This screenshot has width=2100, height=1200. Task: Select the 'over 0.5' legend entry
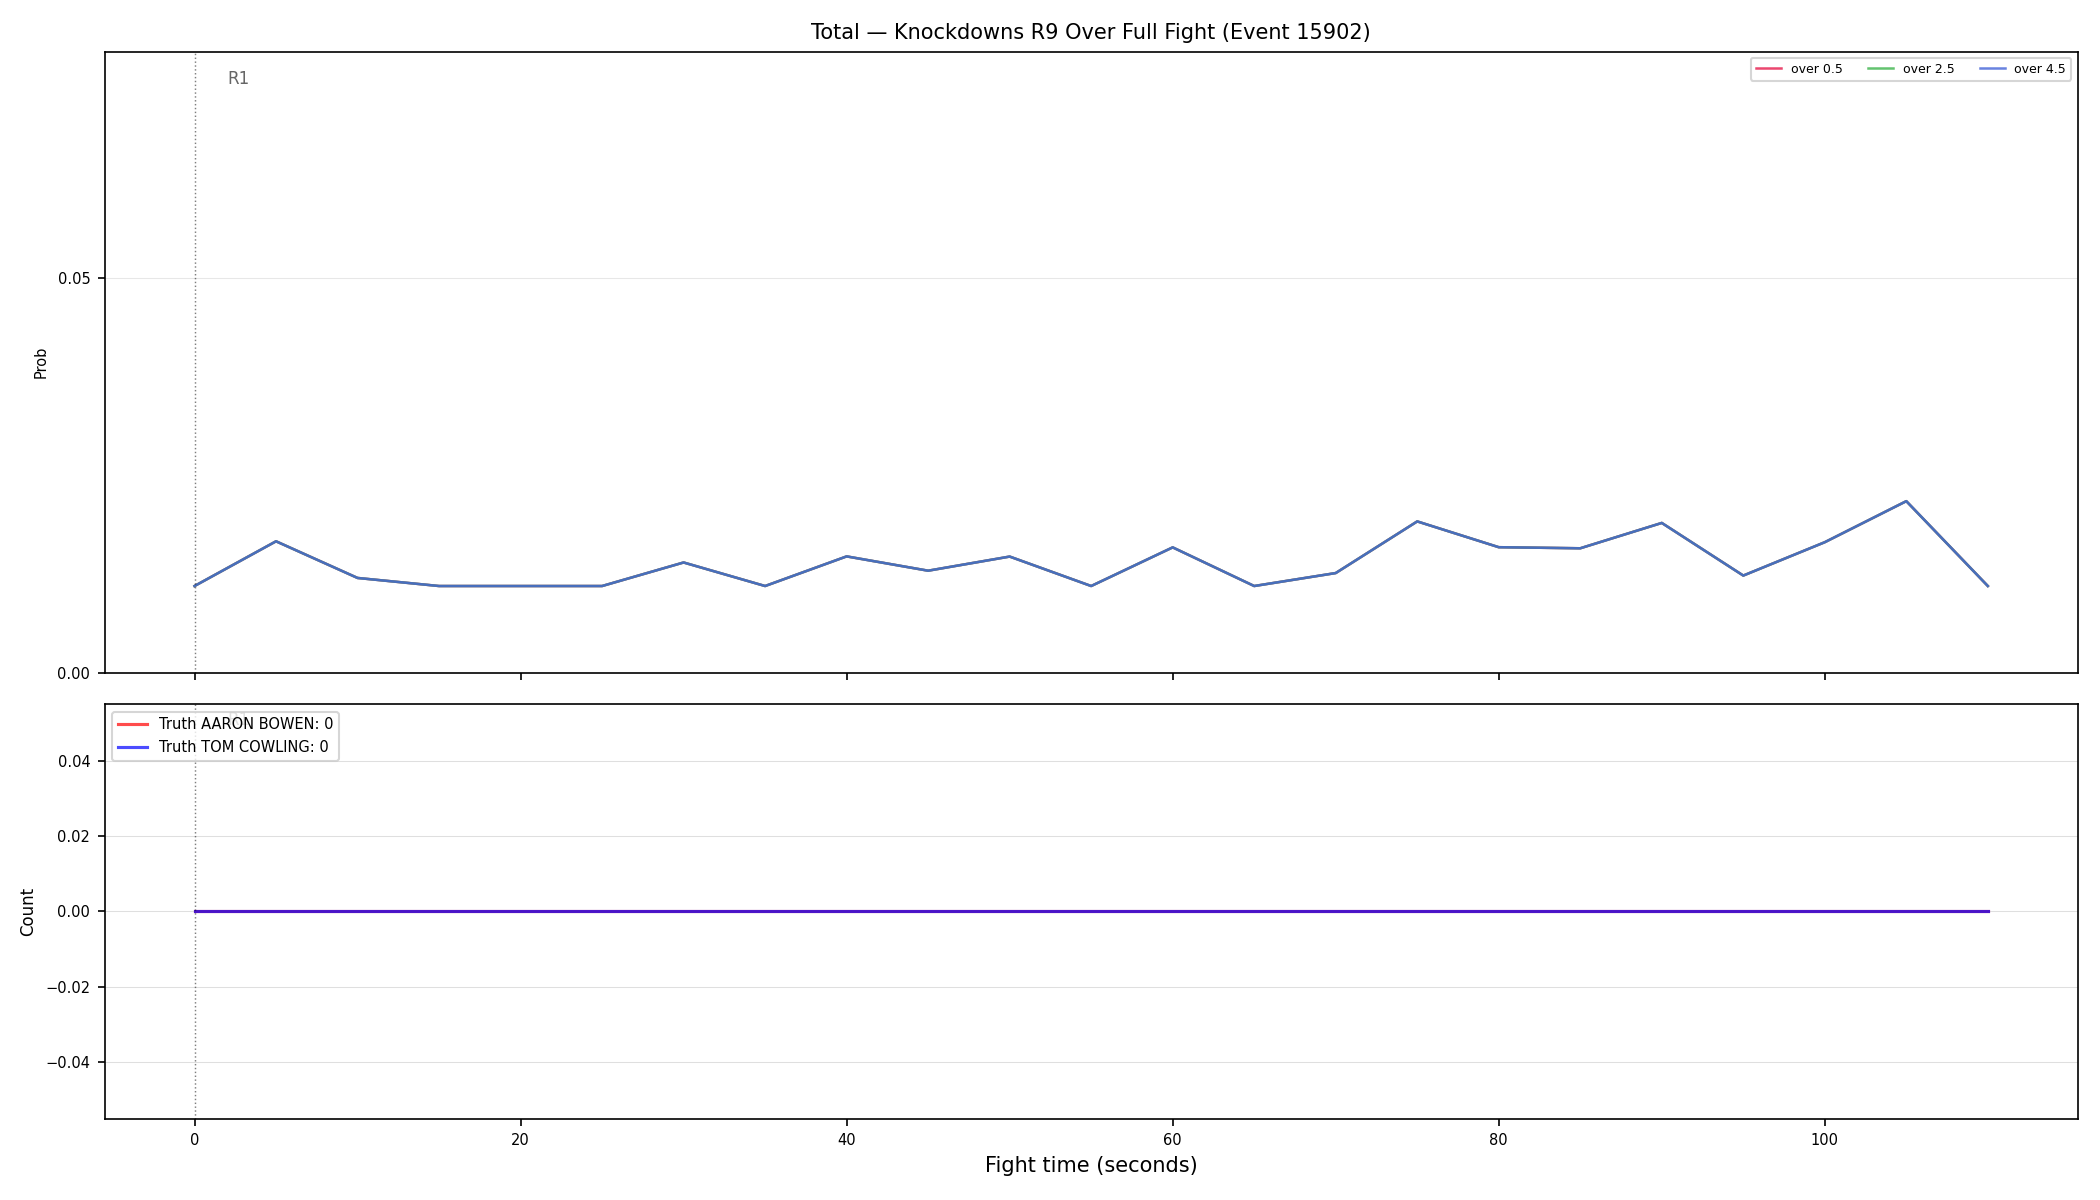point(1799,69)
